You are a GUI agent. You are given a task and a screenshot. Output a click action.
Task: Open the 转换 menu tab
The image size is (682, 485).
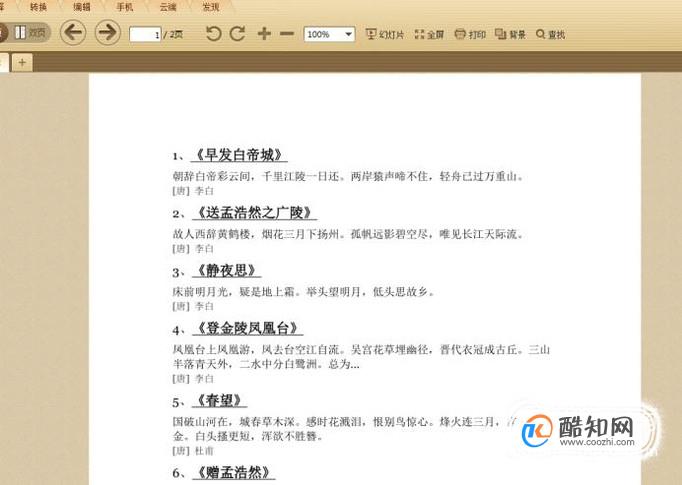tap(38, 7)
